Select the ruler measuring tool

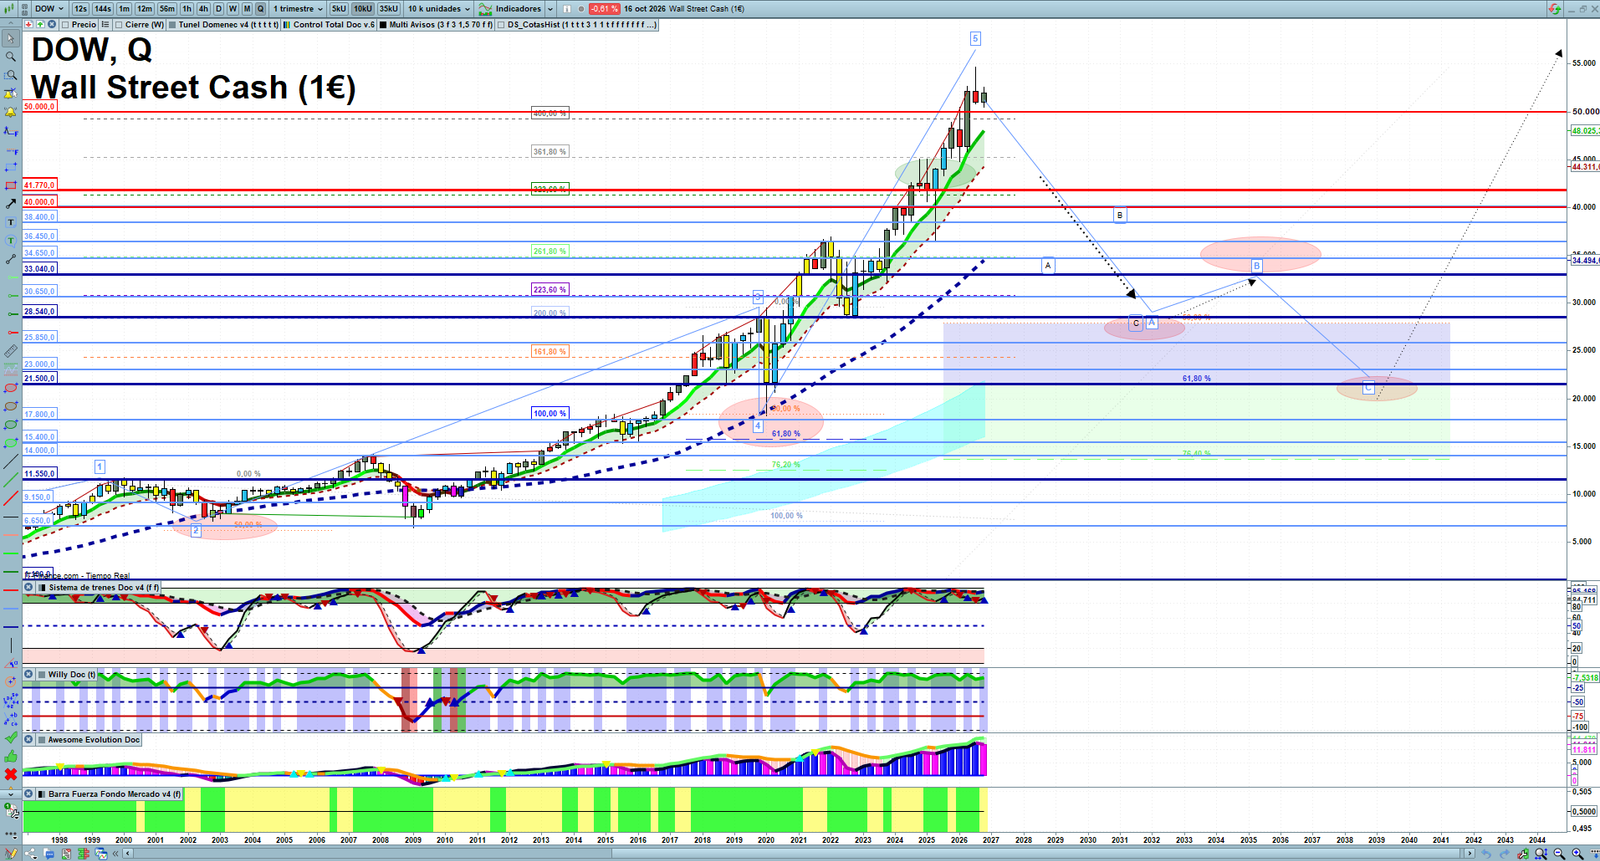pyautogui.click(x=11, y=351)
